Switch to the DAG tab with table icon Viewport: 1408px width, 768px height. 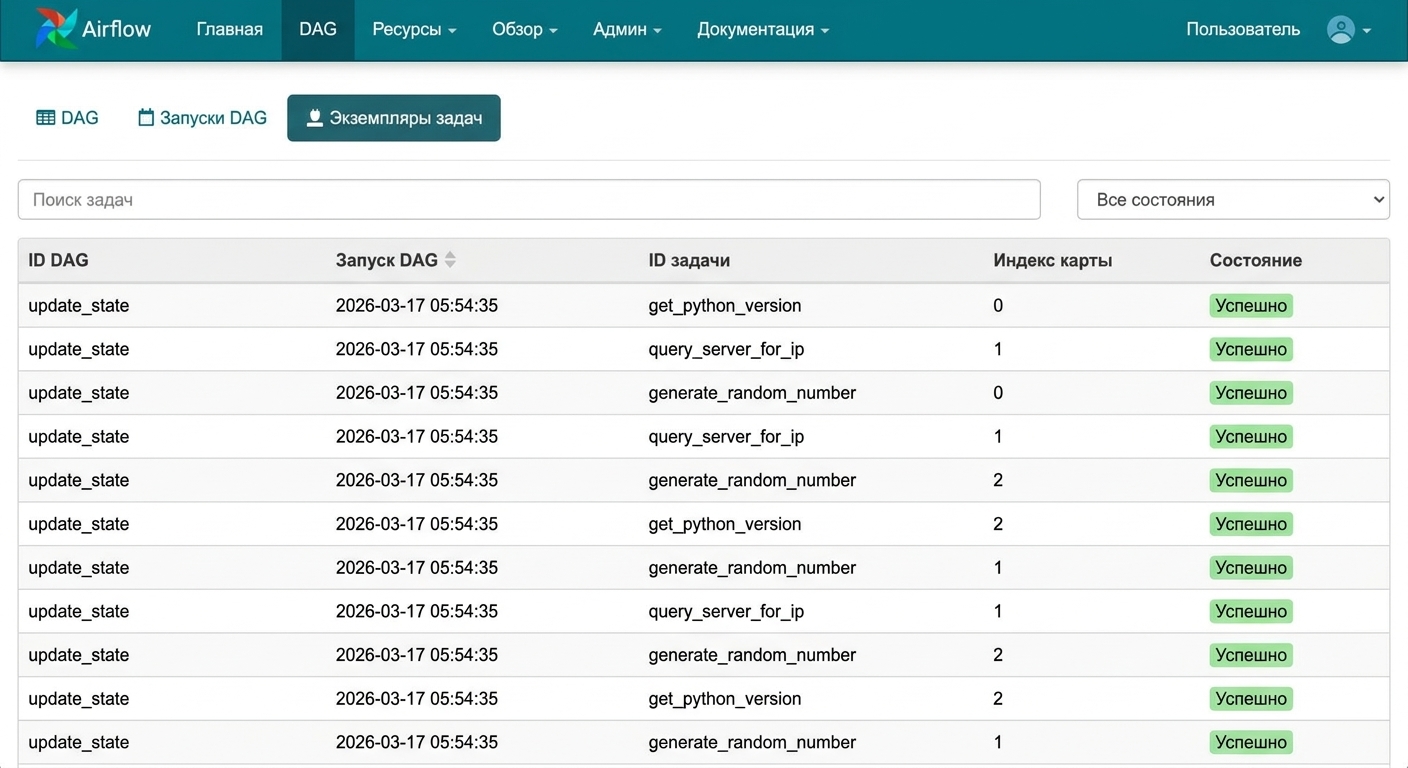[67, 118]
